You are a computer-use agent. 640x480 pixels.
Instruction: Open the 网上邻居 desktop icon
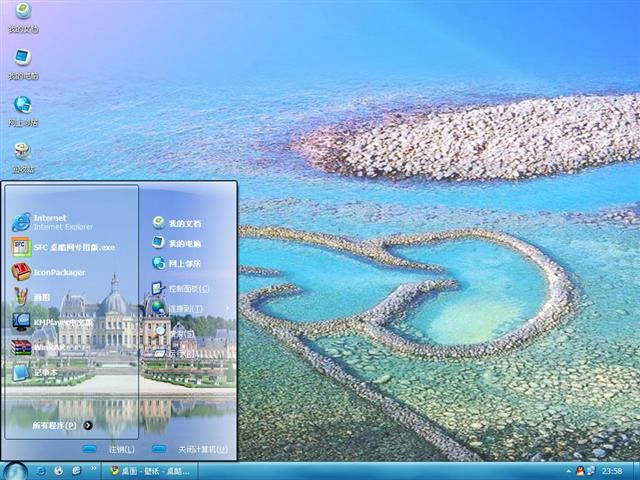[x=23, y=111]
